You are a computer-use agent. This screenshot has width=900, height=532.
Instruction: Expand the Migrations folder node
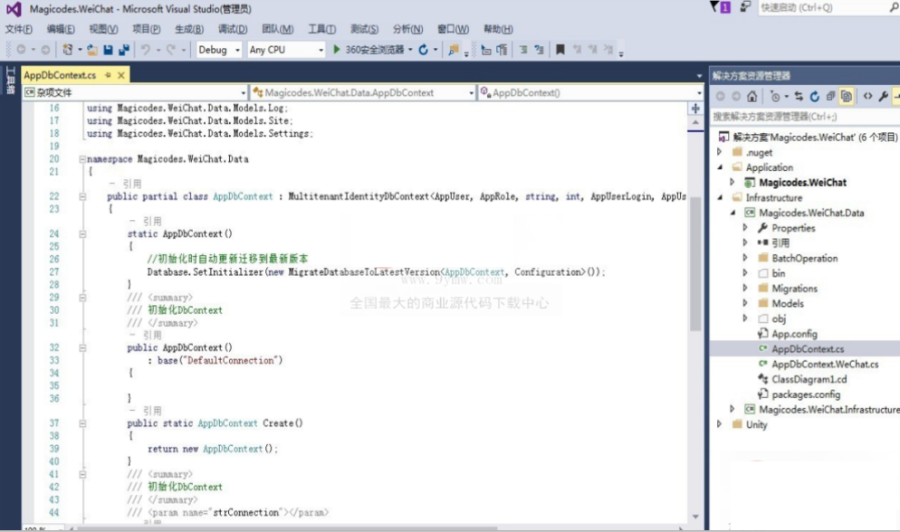pyautogui.click(x=745, y=288)
